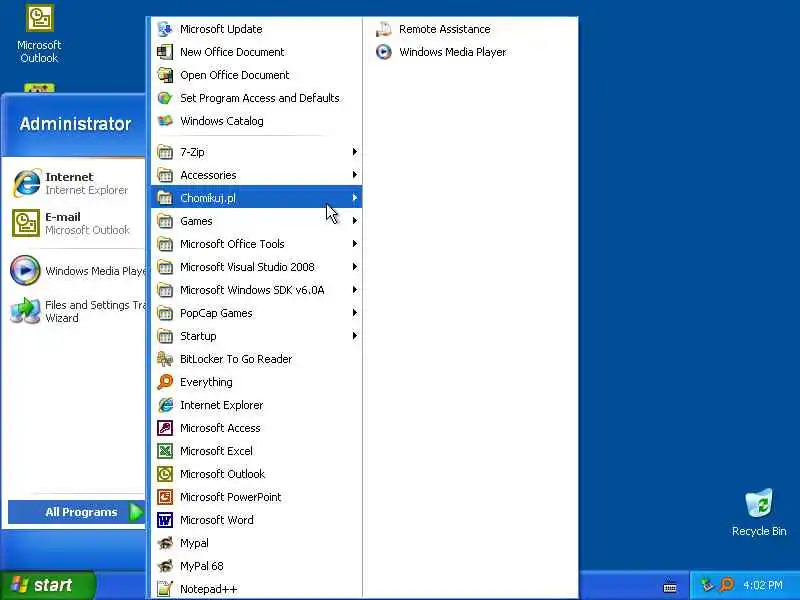Open the 7-Zip program group
This screenshot has height=600, width=800.
(x=257, y=152)
